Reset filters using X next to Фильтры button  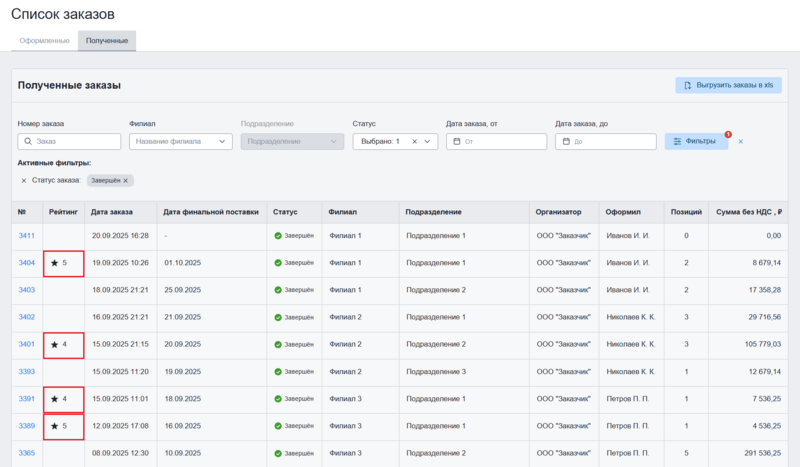(741, 142)
